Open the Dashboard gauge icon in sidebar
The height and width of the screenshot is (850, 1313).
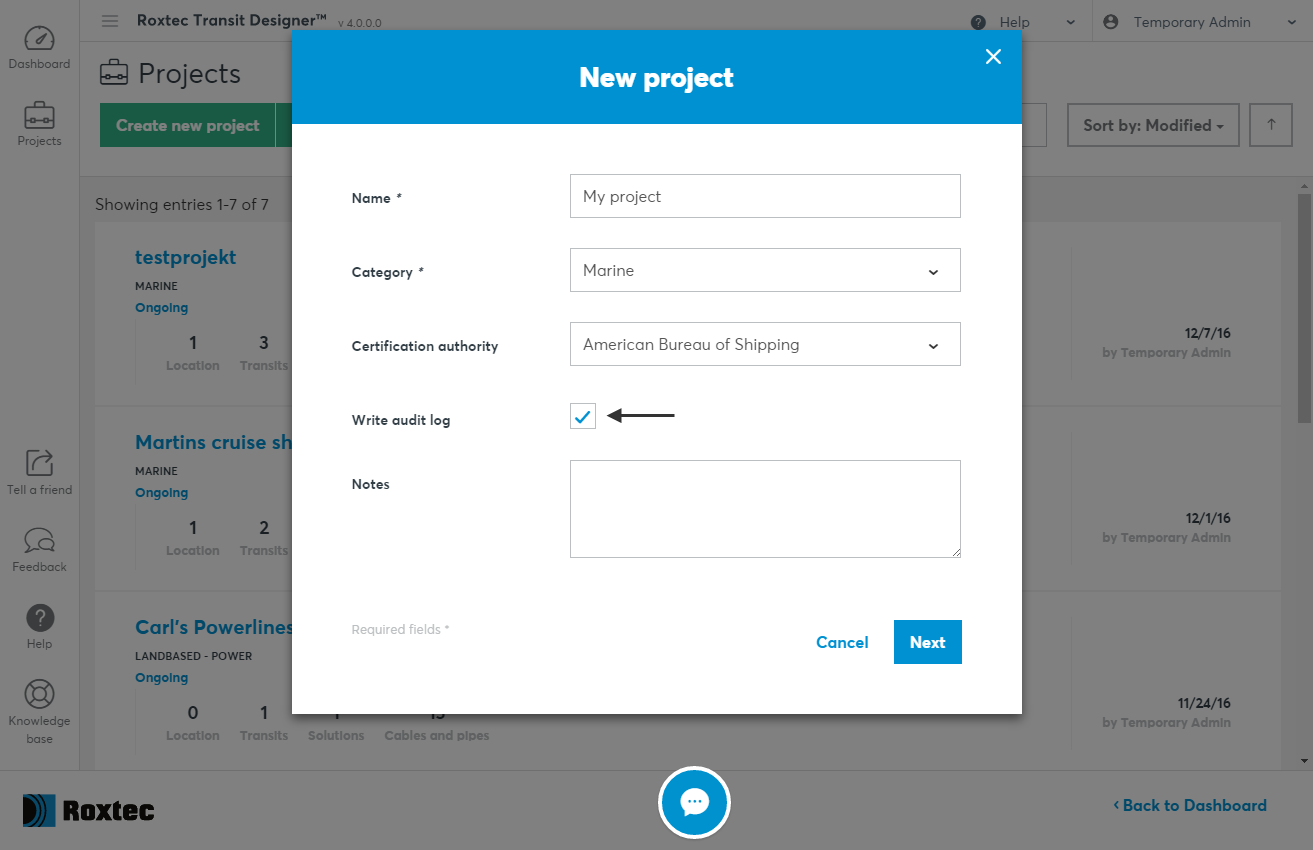pos(39,39)
